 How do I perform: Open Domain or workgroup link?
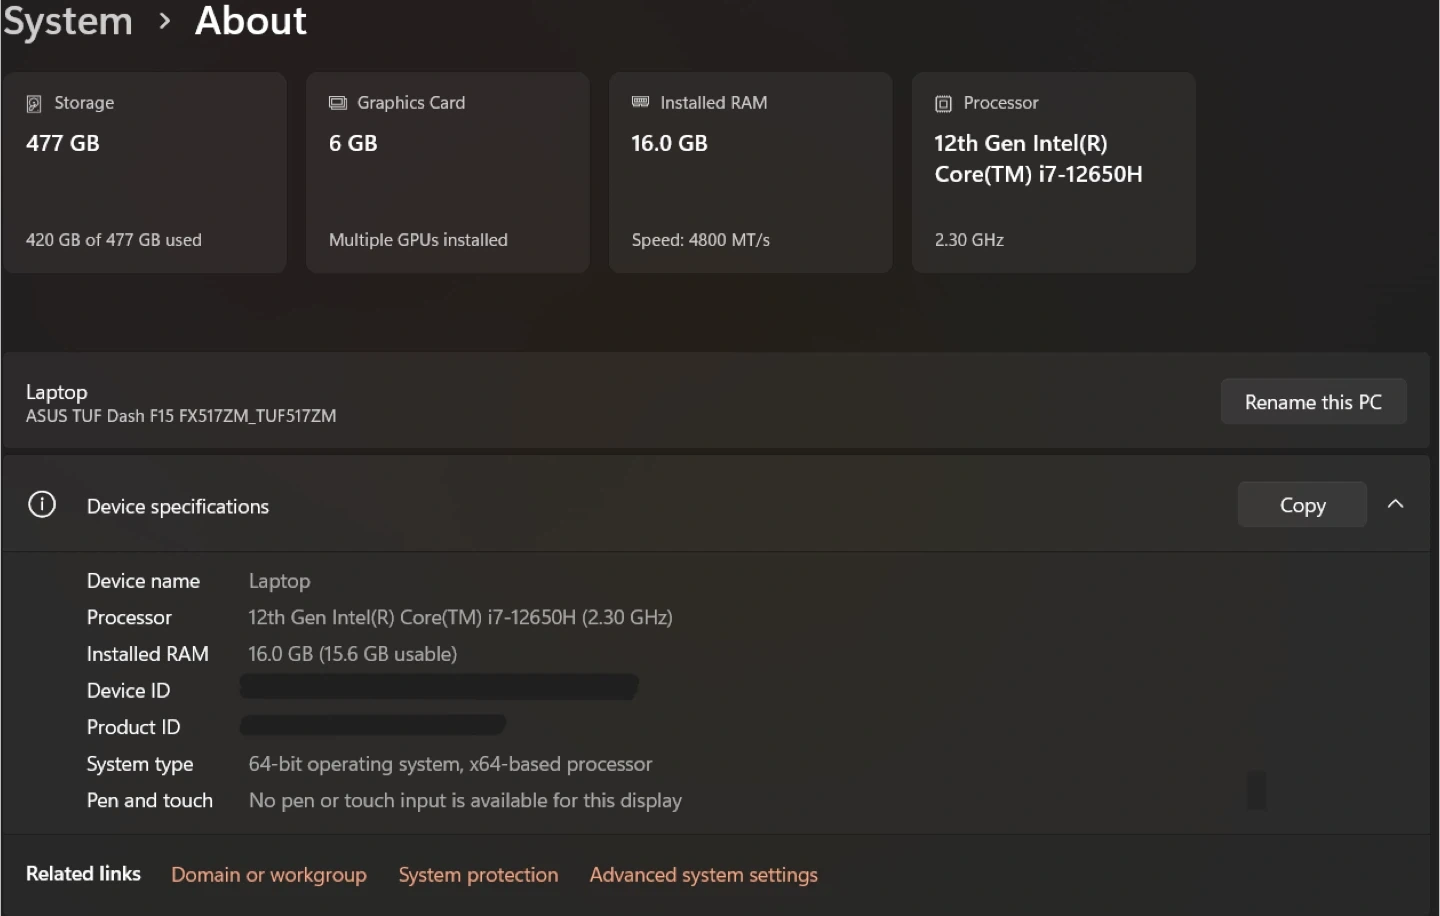pos(269,875)
